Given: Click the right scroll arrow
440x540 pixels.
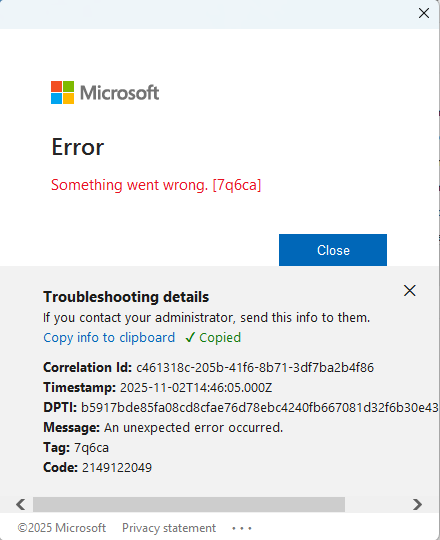Looking at the screenshot, I should 417,504.
